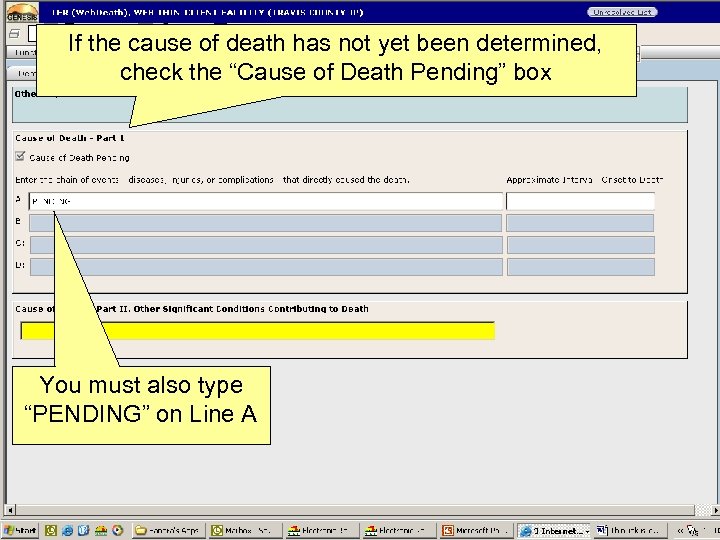The width and height of the screenshot is (720, 540).
Task: Click the print icon below the Genesis logo
Action: [15, 34]
